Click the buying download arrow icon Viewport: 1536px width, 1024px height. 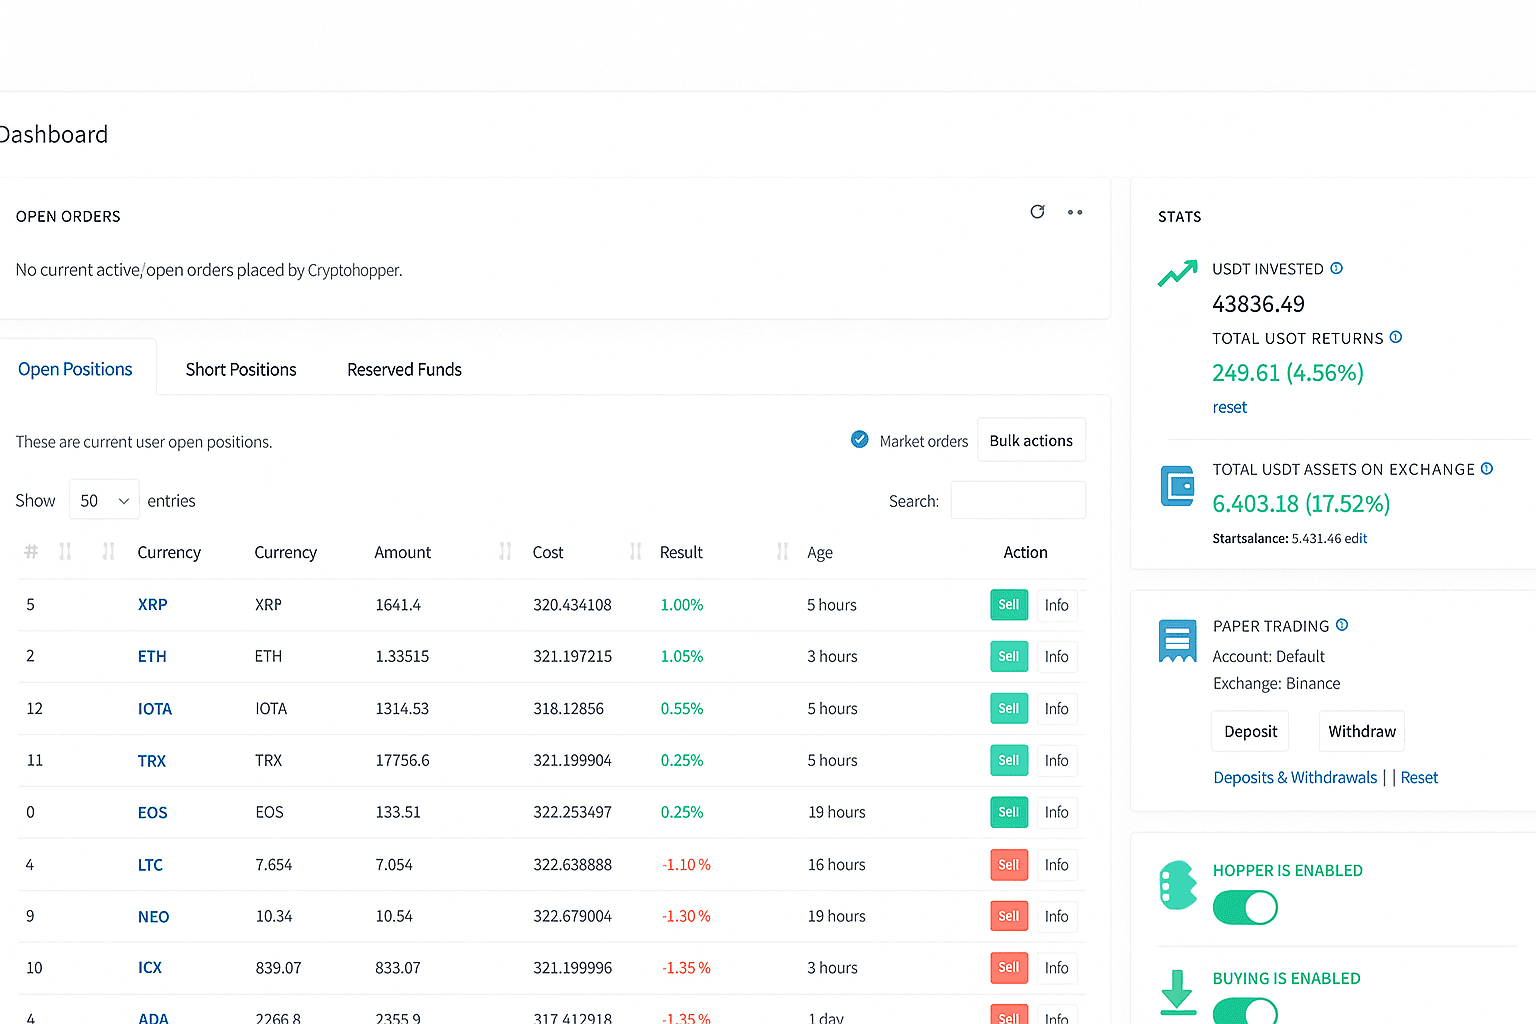coord(1178,992)
